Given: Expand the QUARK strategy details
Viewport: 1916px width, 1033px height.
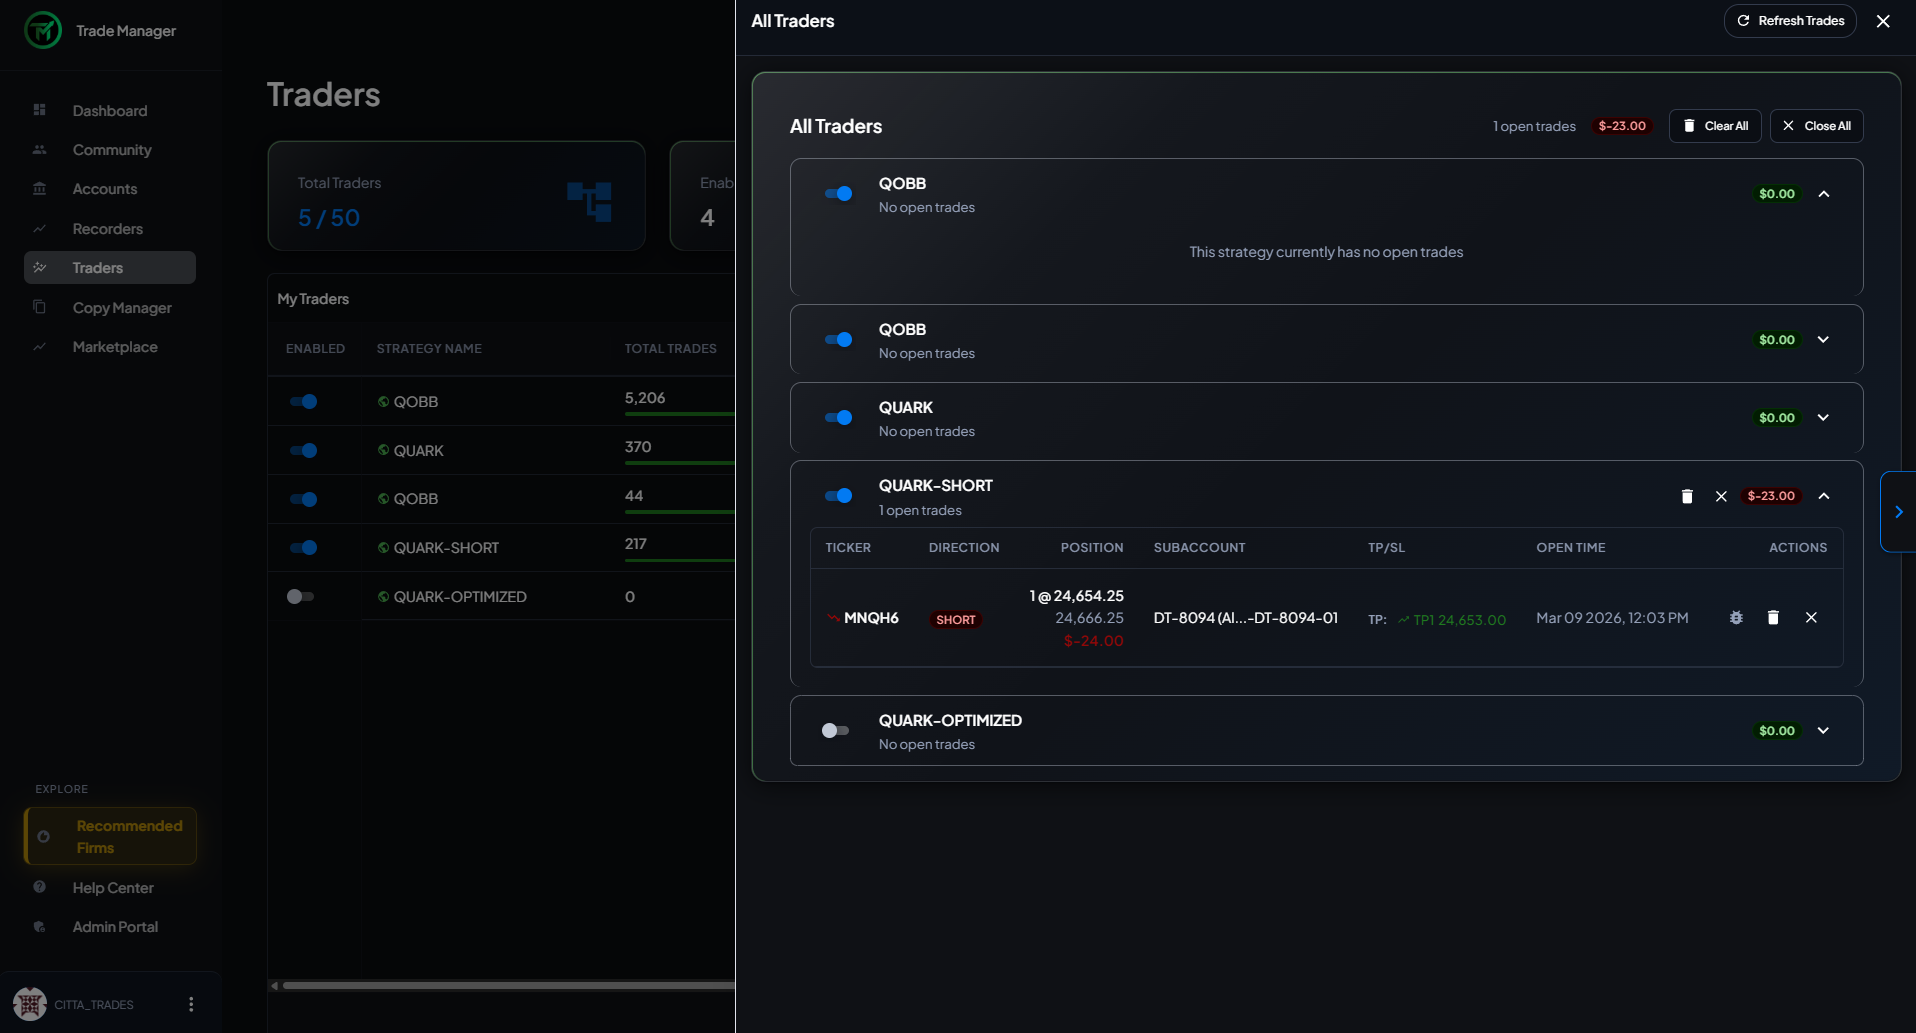Looking at the screenshot, I should coord(1824,417).
